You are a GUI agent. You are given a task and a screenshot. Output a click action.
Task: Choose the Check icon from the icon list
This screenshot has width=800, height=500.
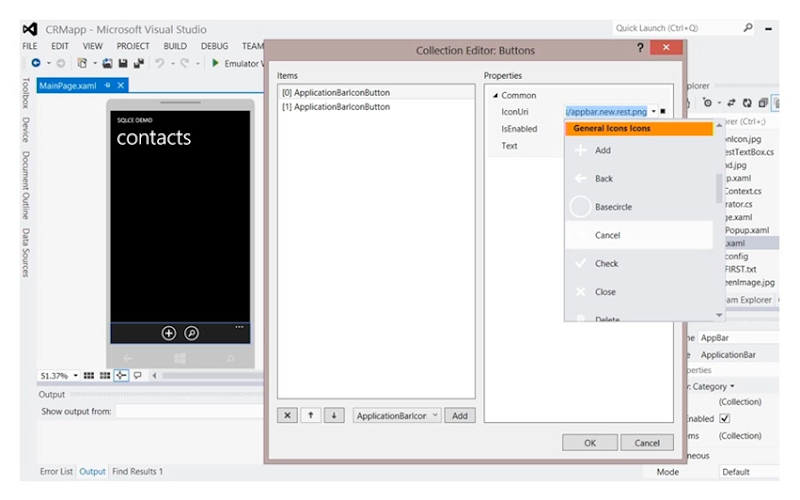tap(639, 263)
